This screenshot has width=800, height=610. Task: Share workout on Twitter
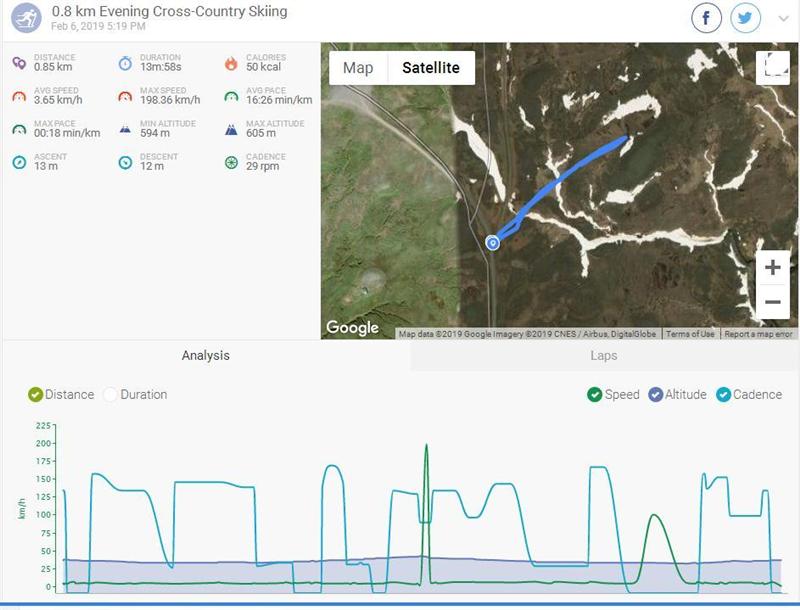[x=745, y=18]
